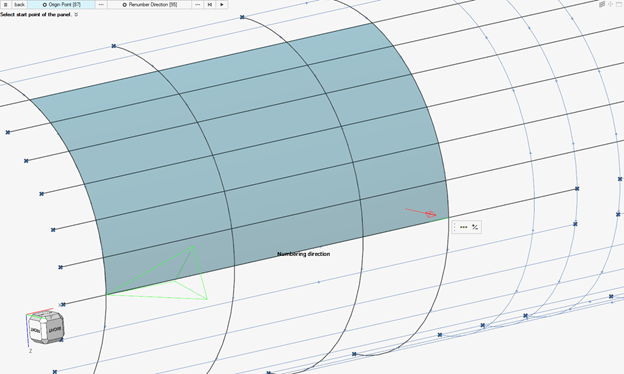Click the view layout icon top right
Image resolution: width=624 pixels, height=374 pixels.
(x=602, y=4)
